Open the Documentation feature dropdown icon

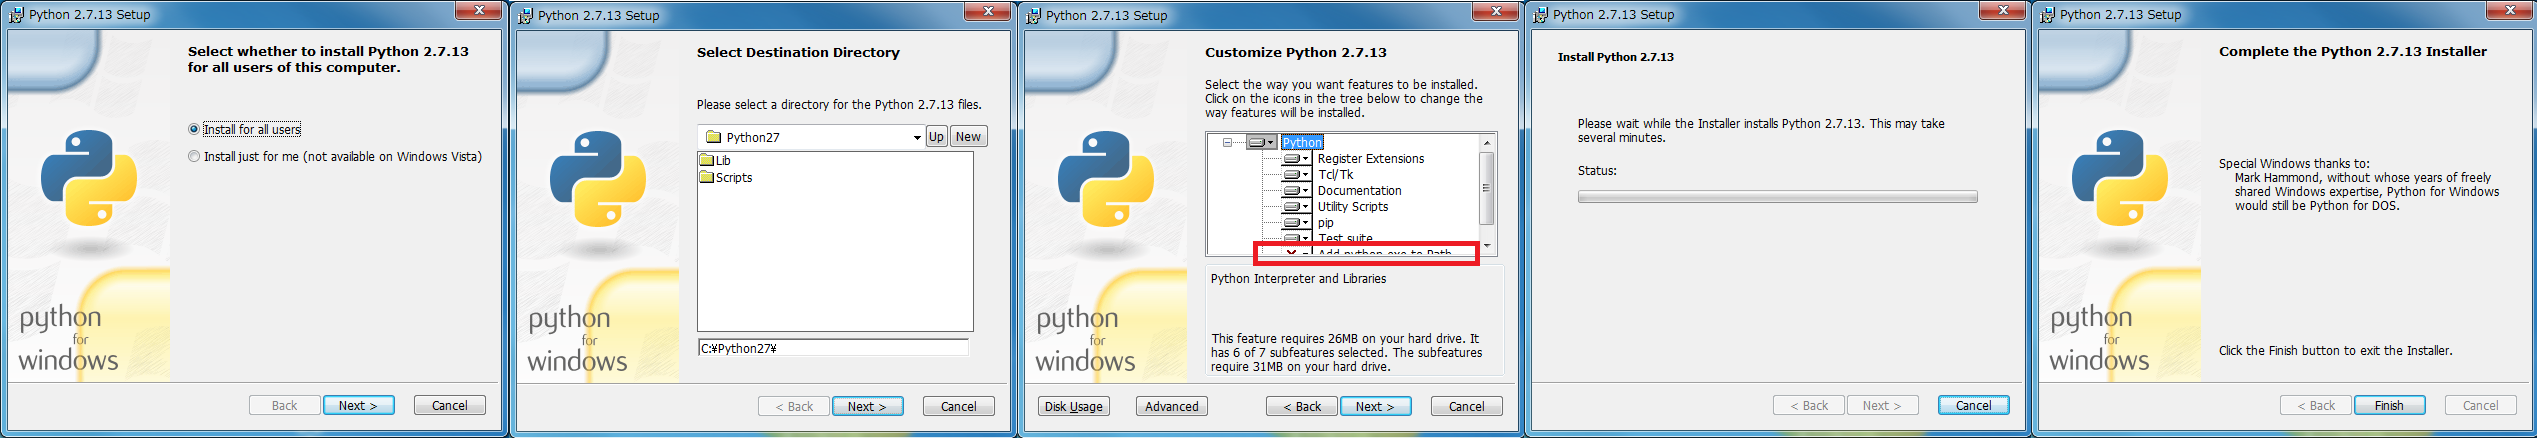(x=1296, y=190)
